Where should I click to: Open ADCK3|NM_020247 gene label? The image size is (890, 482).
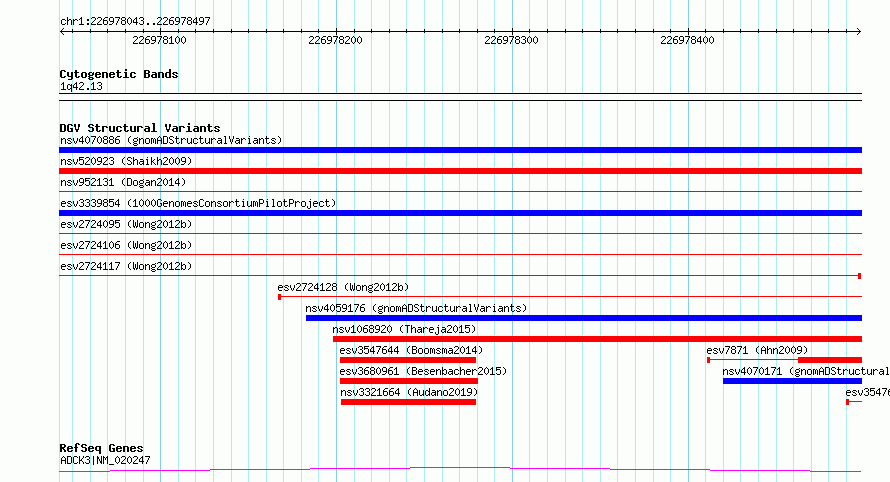click(x=105, y=460)
